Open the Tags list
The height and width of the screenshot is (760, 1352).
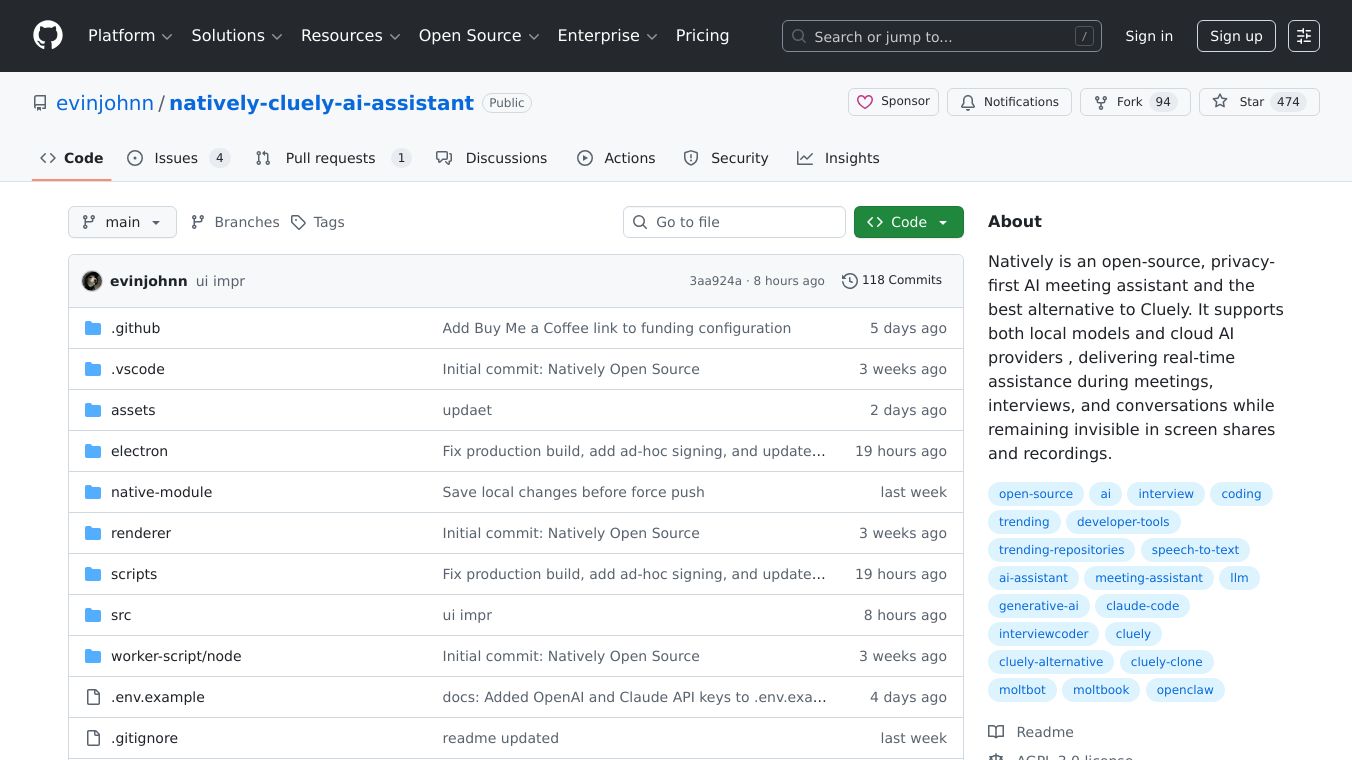click(x=317, y=222)
